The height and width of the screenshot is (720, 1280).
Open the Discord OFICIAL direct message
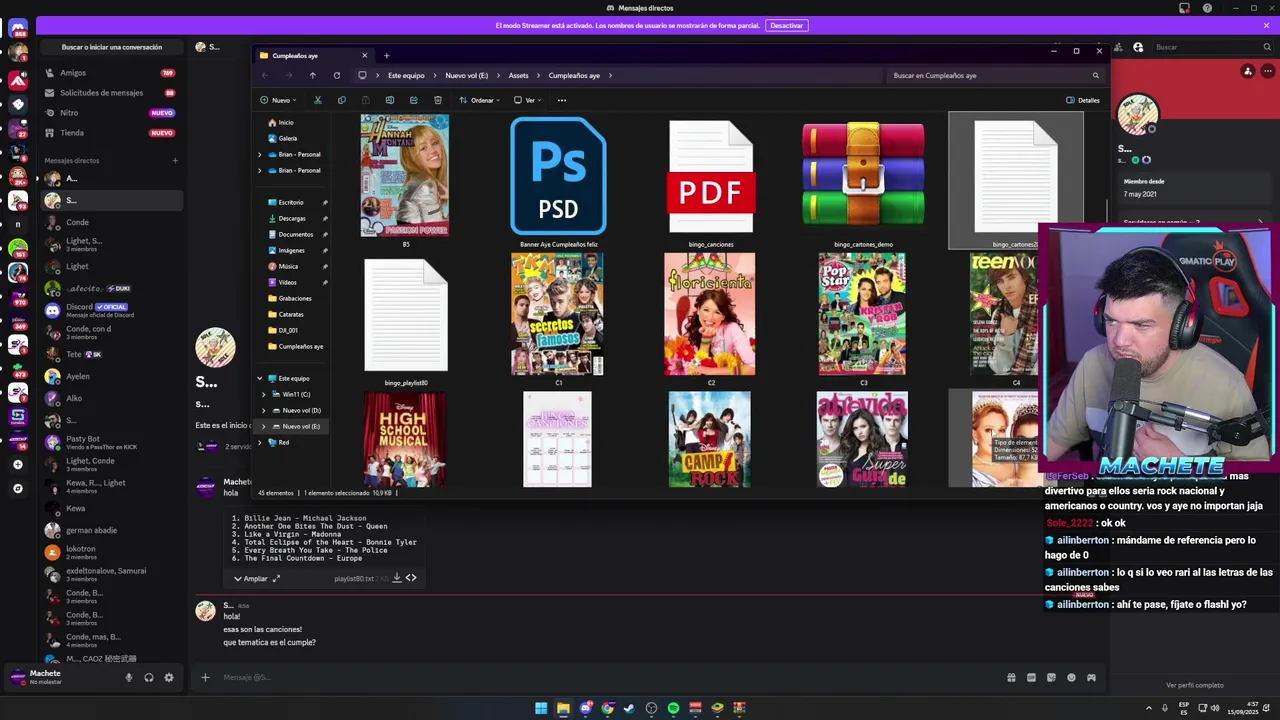[111, 310]
